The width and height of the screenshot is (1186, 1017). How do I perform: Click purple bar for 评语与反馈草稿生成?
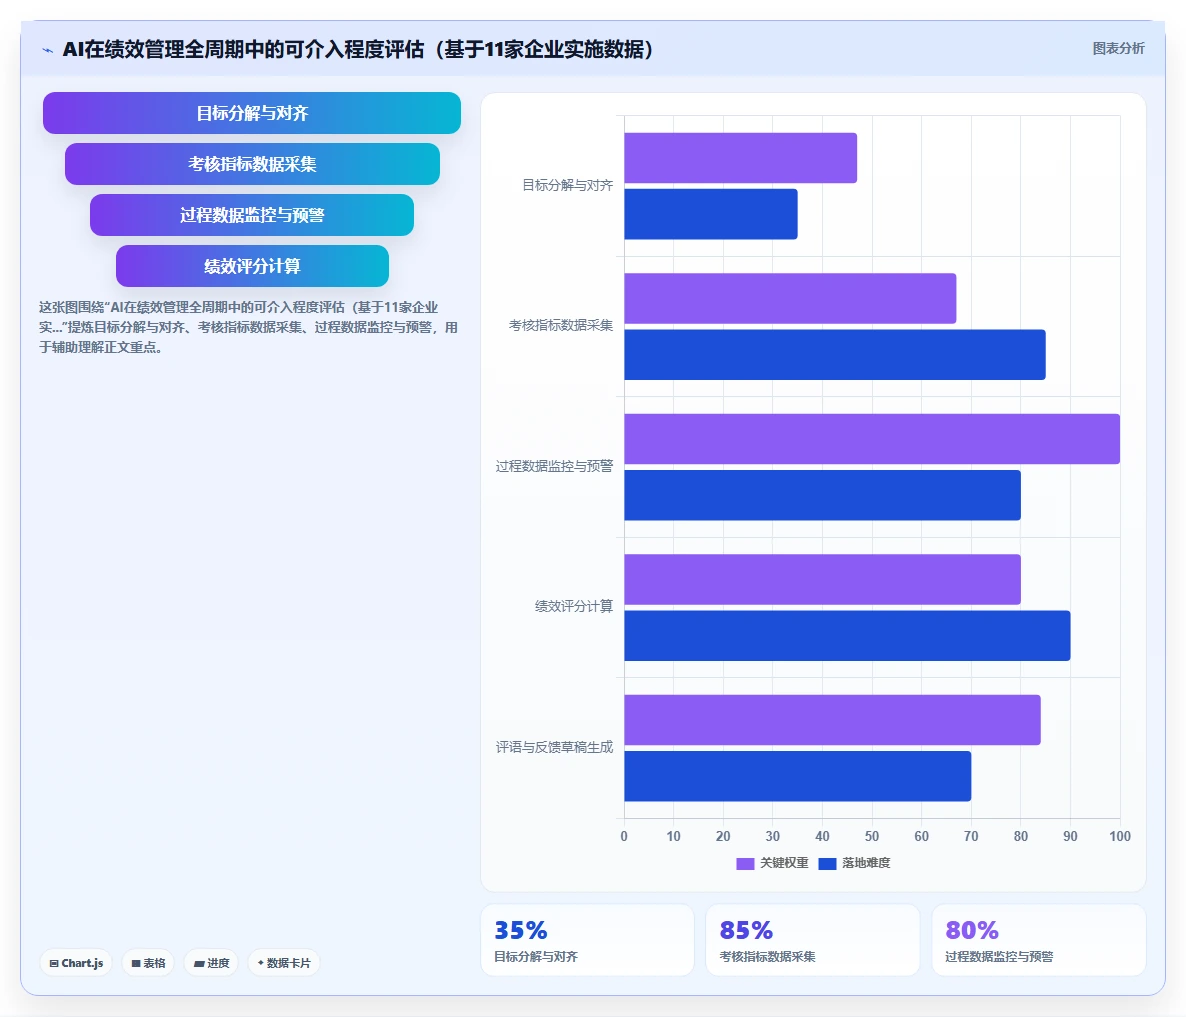coord(832,720)
